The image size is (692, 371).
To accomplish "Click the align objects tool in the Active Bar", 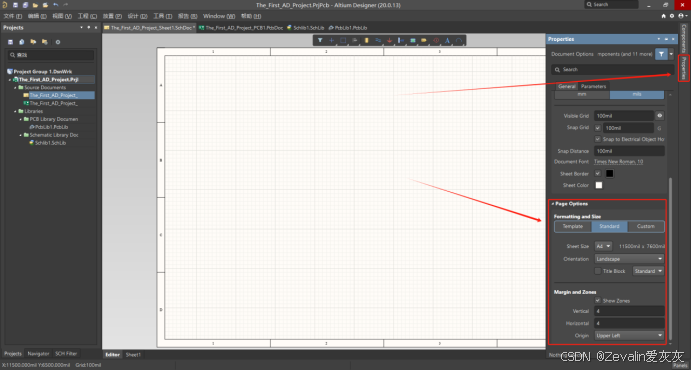I will (x=354, y=41).
